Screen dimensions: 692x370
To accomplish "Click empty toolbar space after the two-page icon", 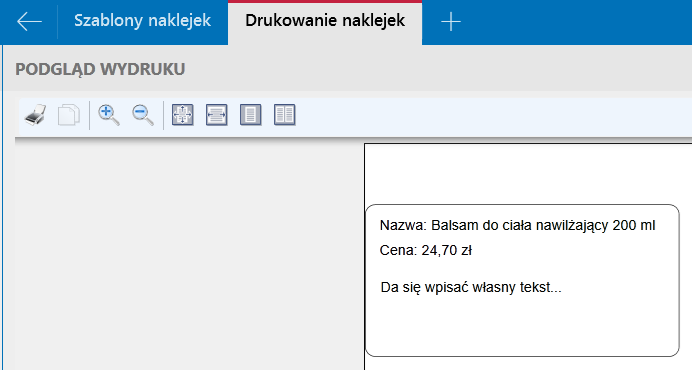I will tap(485, 116).
